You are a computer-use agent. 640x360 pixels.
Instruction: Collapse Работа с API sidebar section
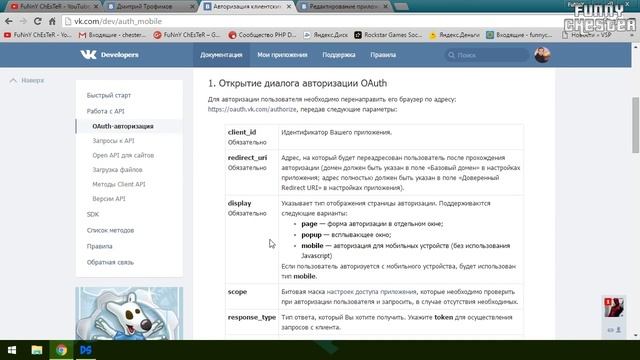(x=105, y=111)
